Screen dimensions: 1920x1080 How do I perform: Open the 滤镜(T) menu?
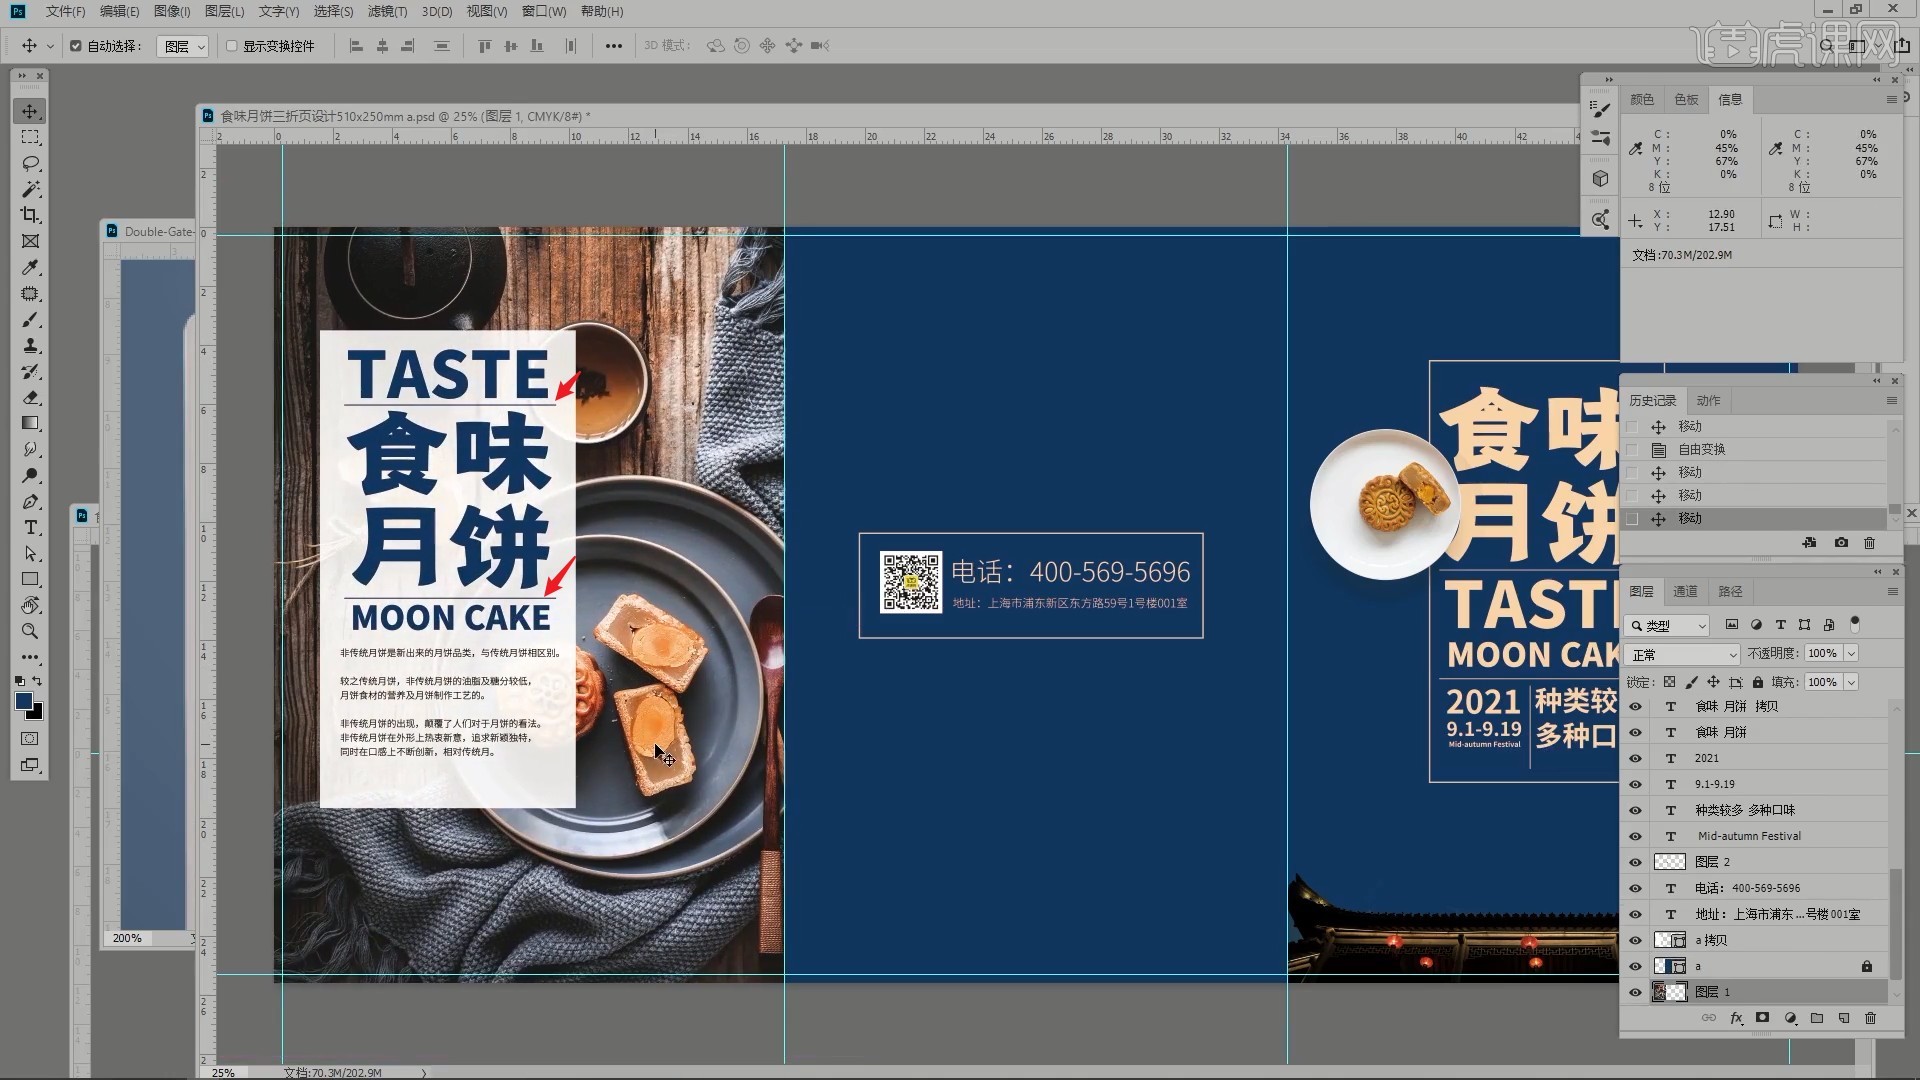click(387, 11)
